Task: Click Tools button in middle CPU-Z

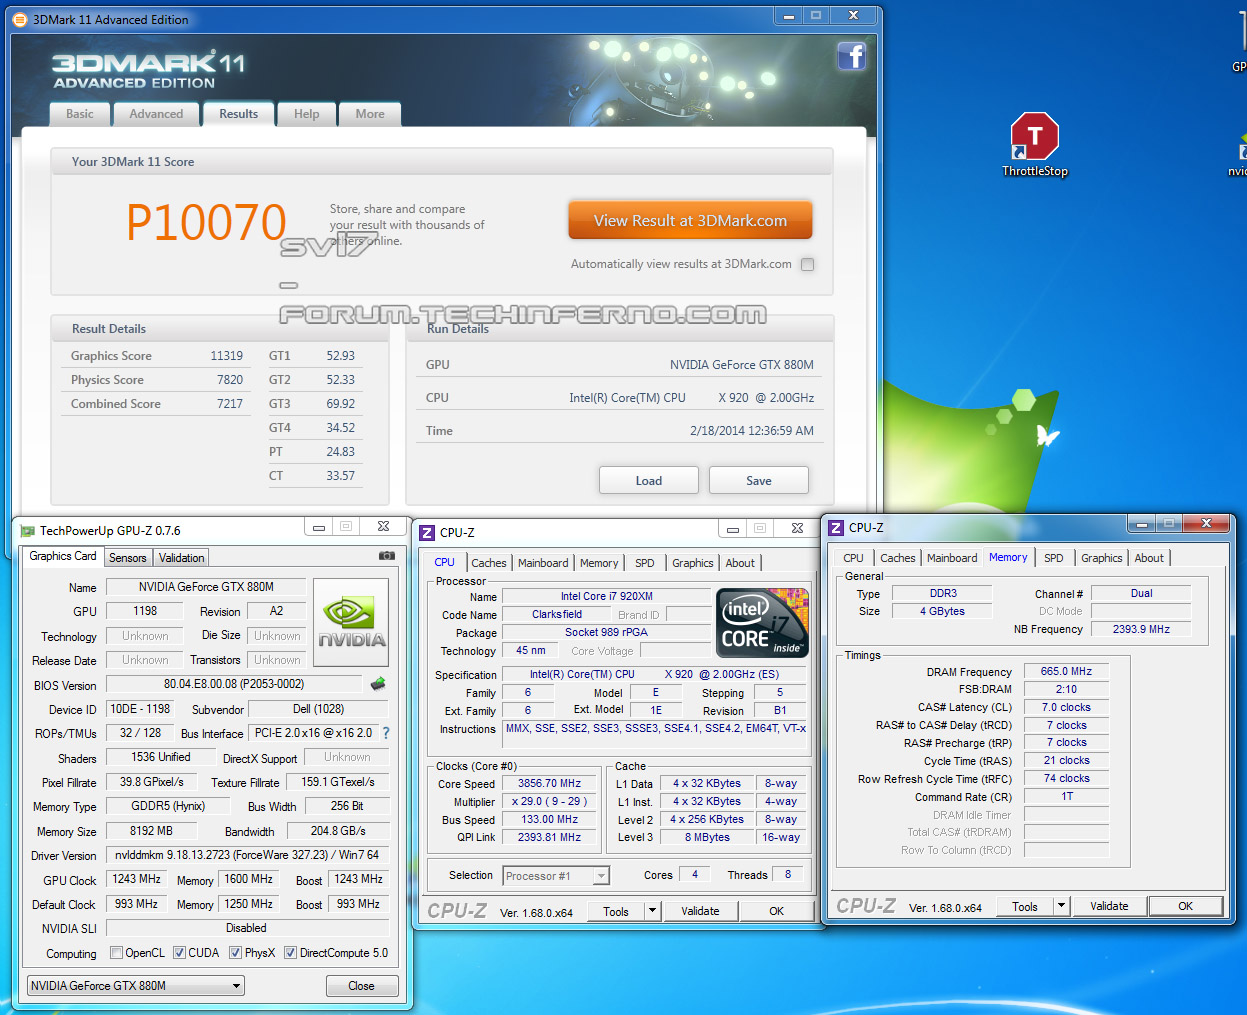Action: [616, 911]
